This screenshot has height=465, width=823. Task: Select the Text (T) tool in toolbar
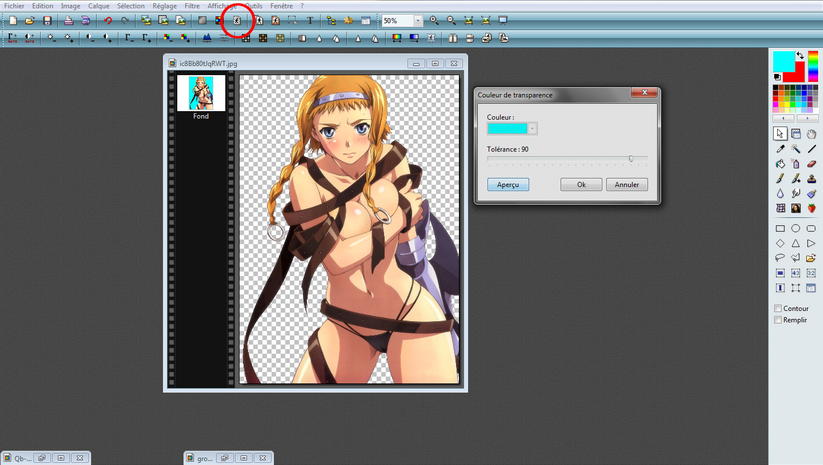pos(310,20)
